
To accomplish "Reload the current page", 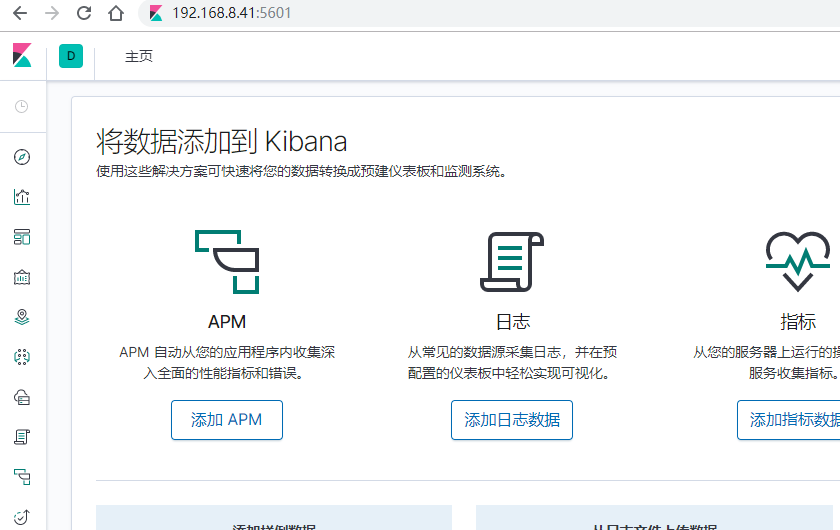I will (x=84, y=13).
